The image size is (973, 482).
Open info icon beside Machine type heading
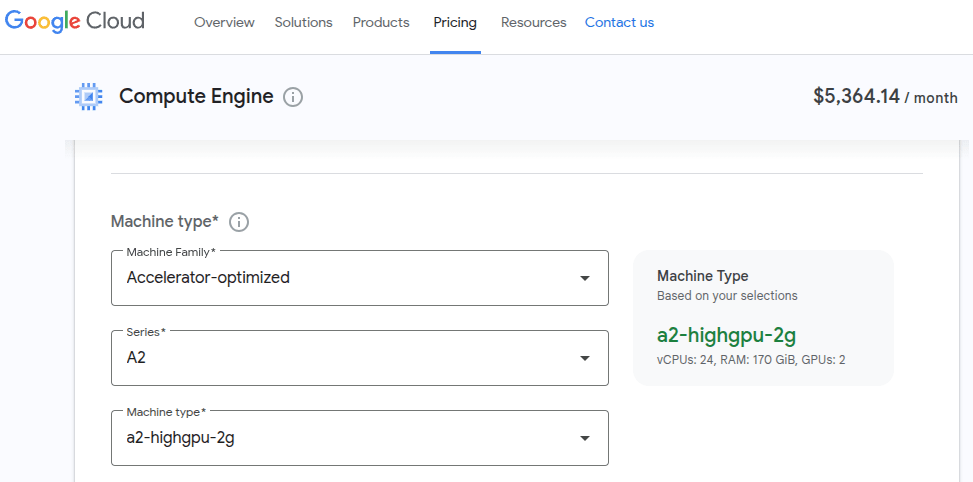coord(239,221)
